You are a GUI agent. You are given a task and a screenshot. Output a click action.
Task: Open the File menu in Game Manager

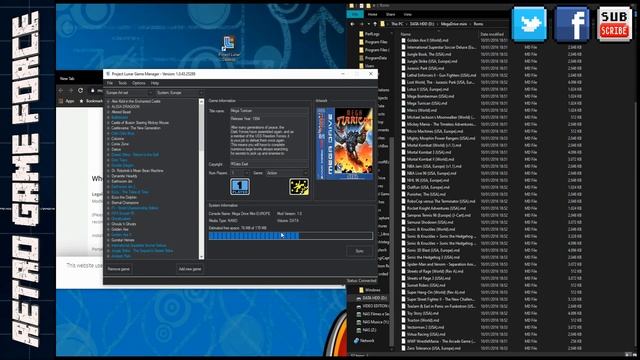pyautogui.click(x=110, y=83)
